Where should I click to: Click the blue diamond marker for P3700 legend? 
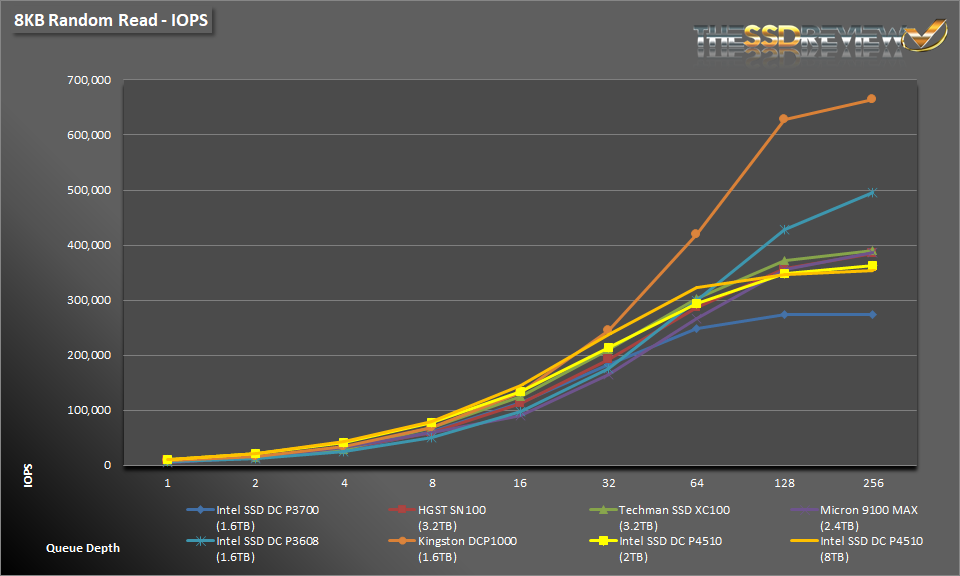[x=200, y=510]
